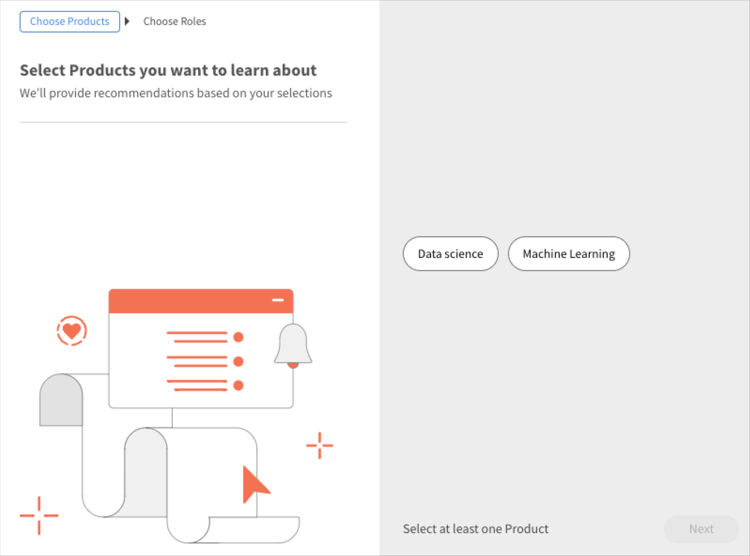The image size is (750, 556).
Task: Click the orange cursor arrow icon
Action: [255, 484]
